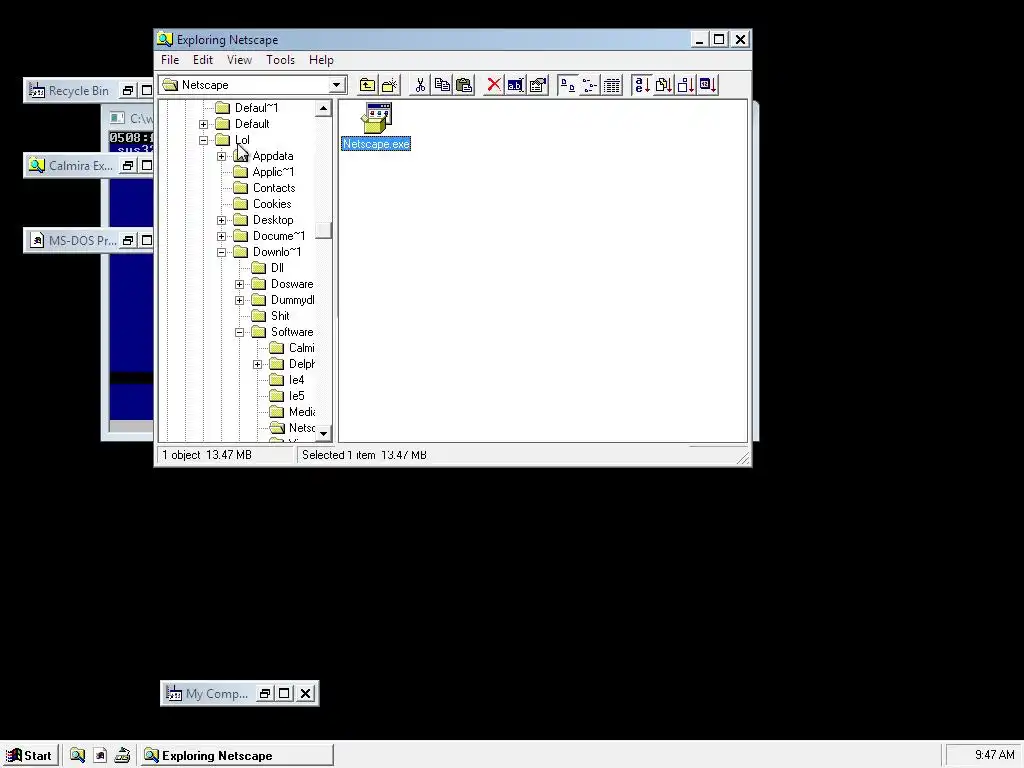1024x768 pixels.
Task: Open the Tools menu
Action: (280, 59)
